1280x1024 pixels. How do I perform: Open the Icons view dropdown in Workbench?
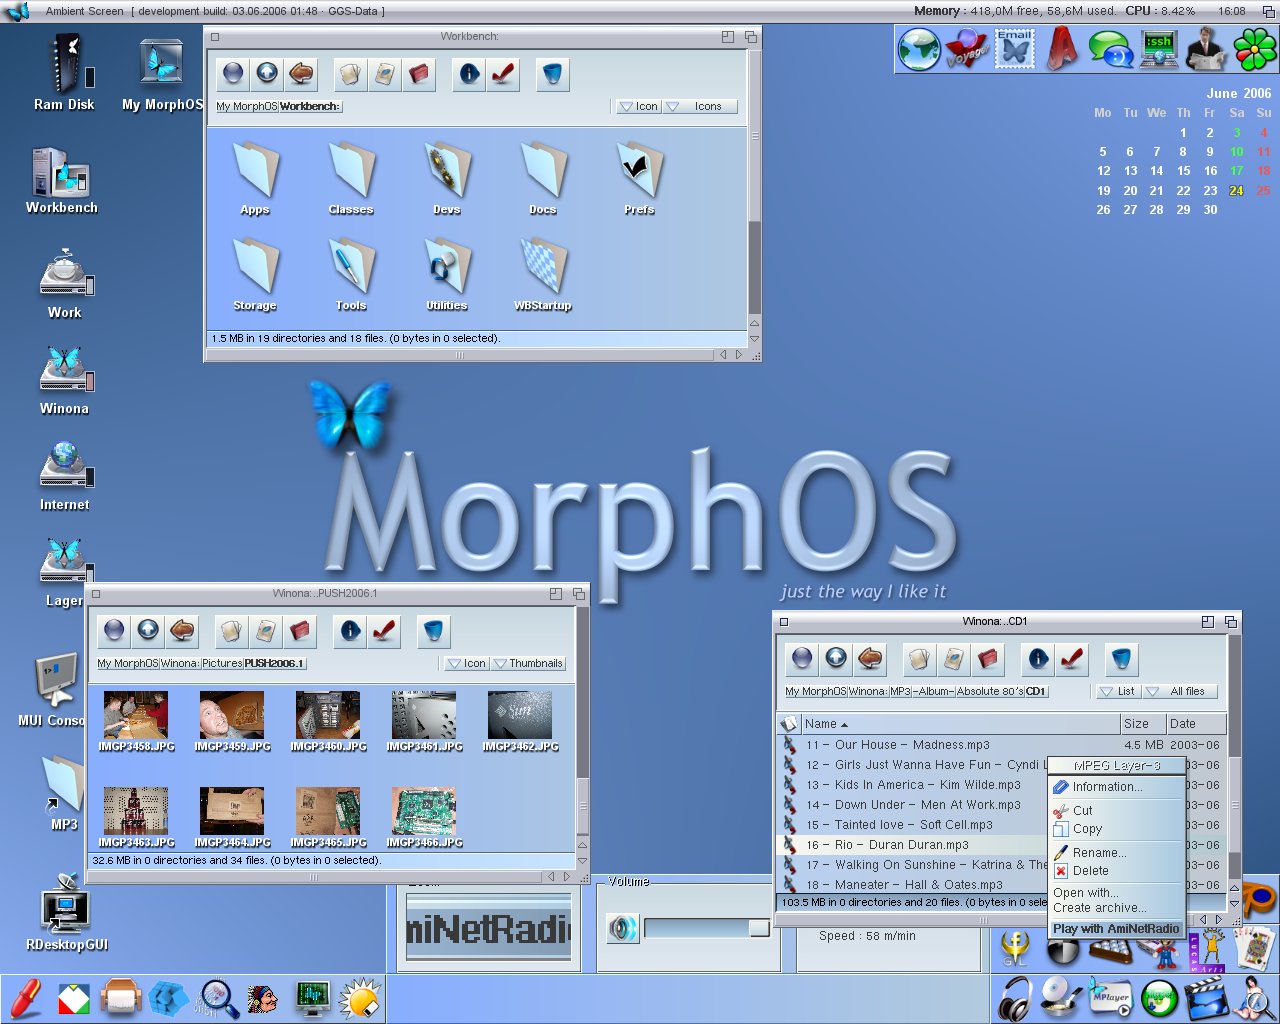point(700,106)
